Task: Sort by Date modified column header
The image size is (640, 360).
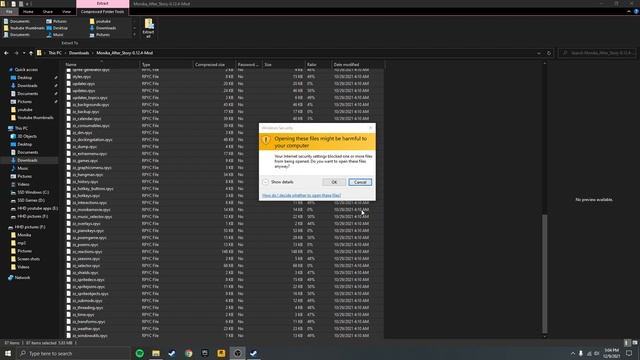Action: tap(358, 64)
